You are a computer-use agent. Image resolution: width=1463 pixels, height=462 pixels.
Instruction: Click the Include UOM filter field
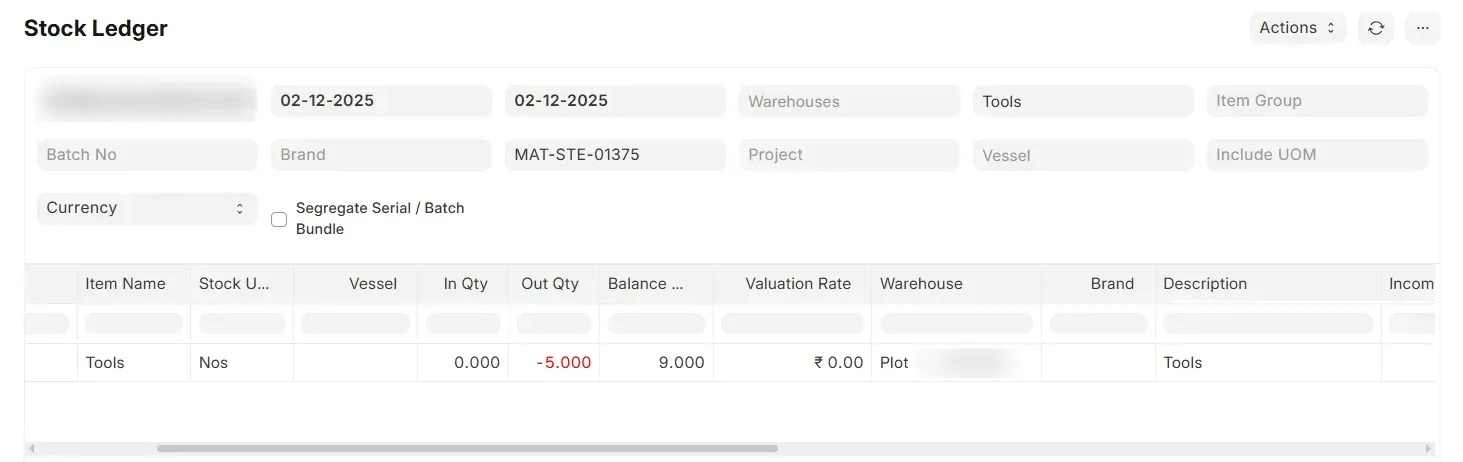coord(1317,155)
